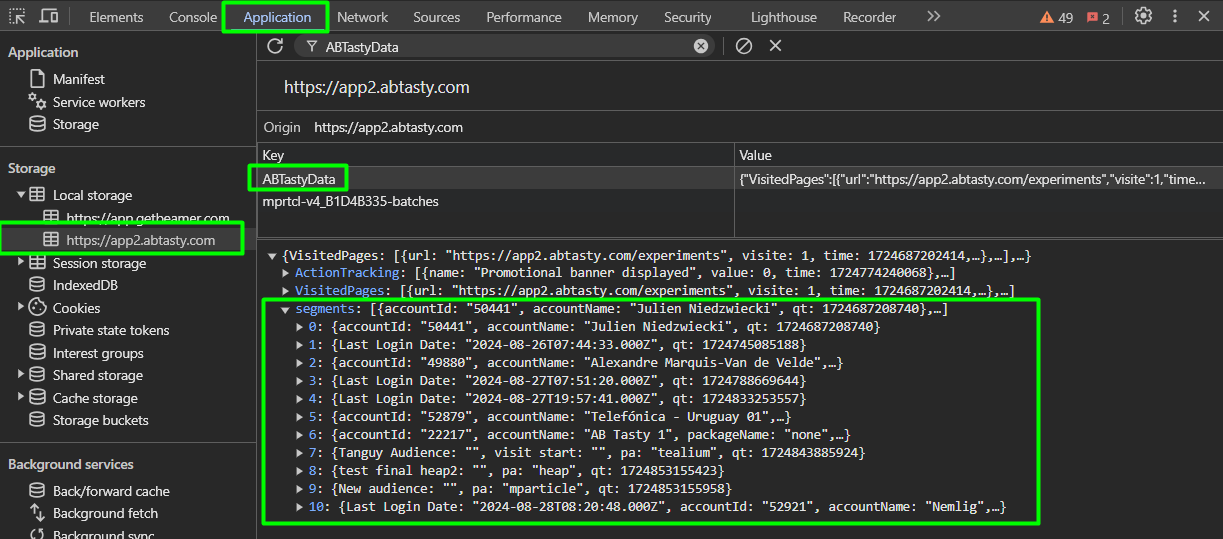The height and width of the screenshot is (539, 1223).
Task: Click the Value column header
Action: [978, 155]
